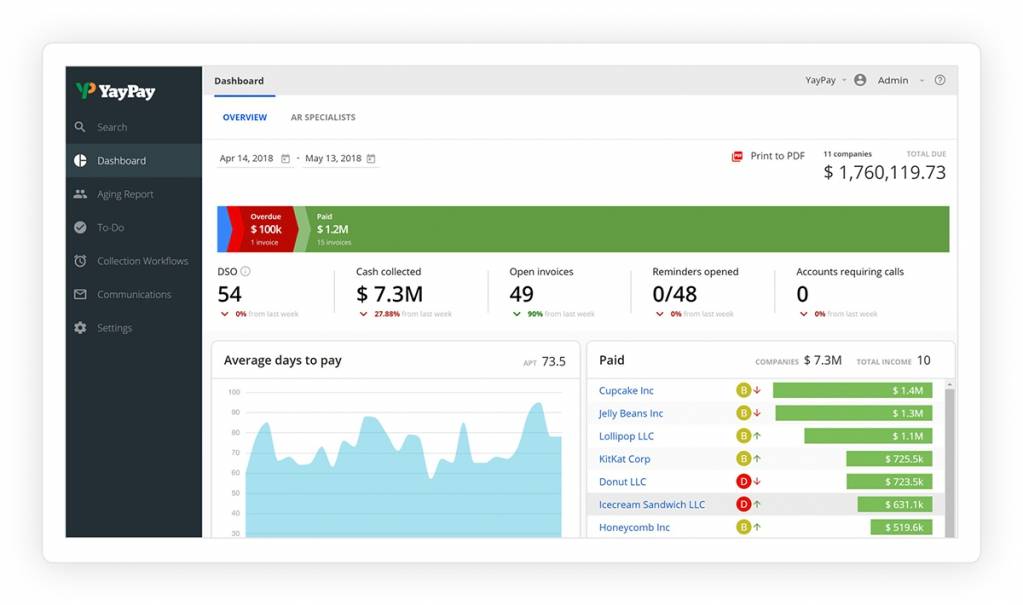Open the Cupcake Inc company link
The width and height of the screenshot is (1023, 605).
[x=626, y=391]
